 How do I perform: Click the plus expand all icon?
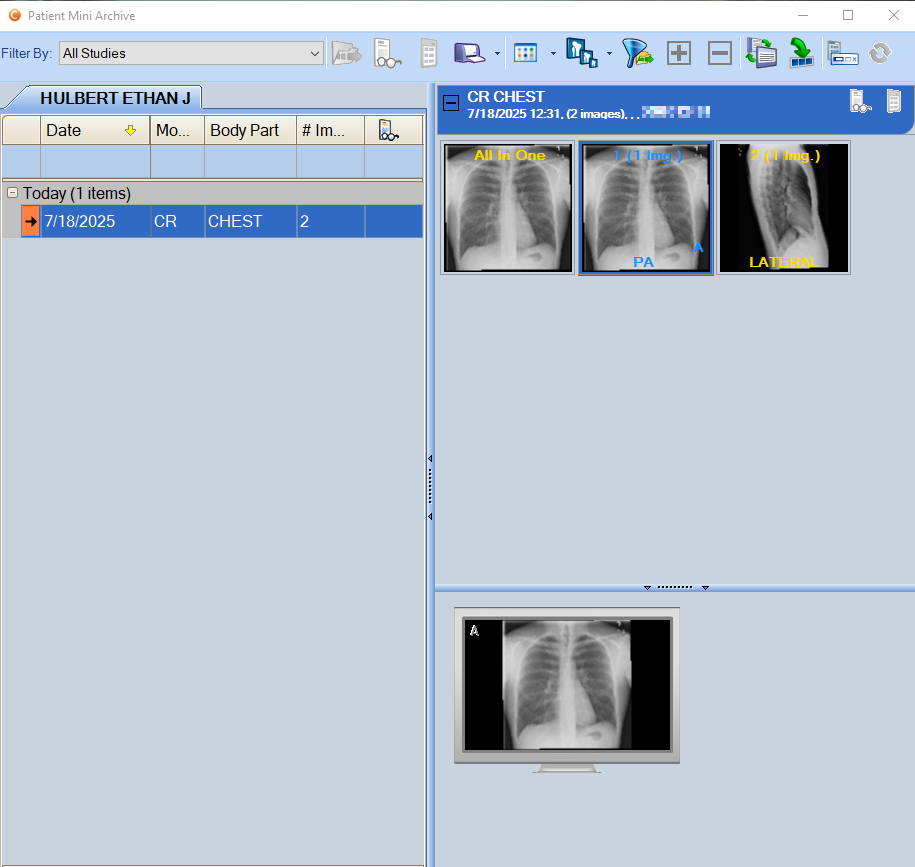tap(679, 53)
